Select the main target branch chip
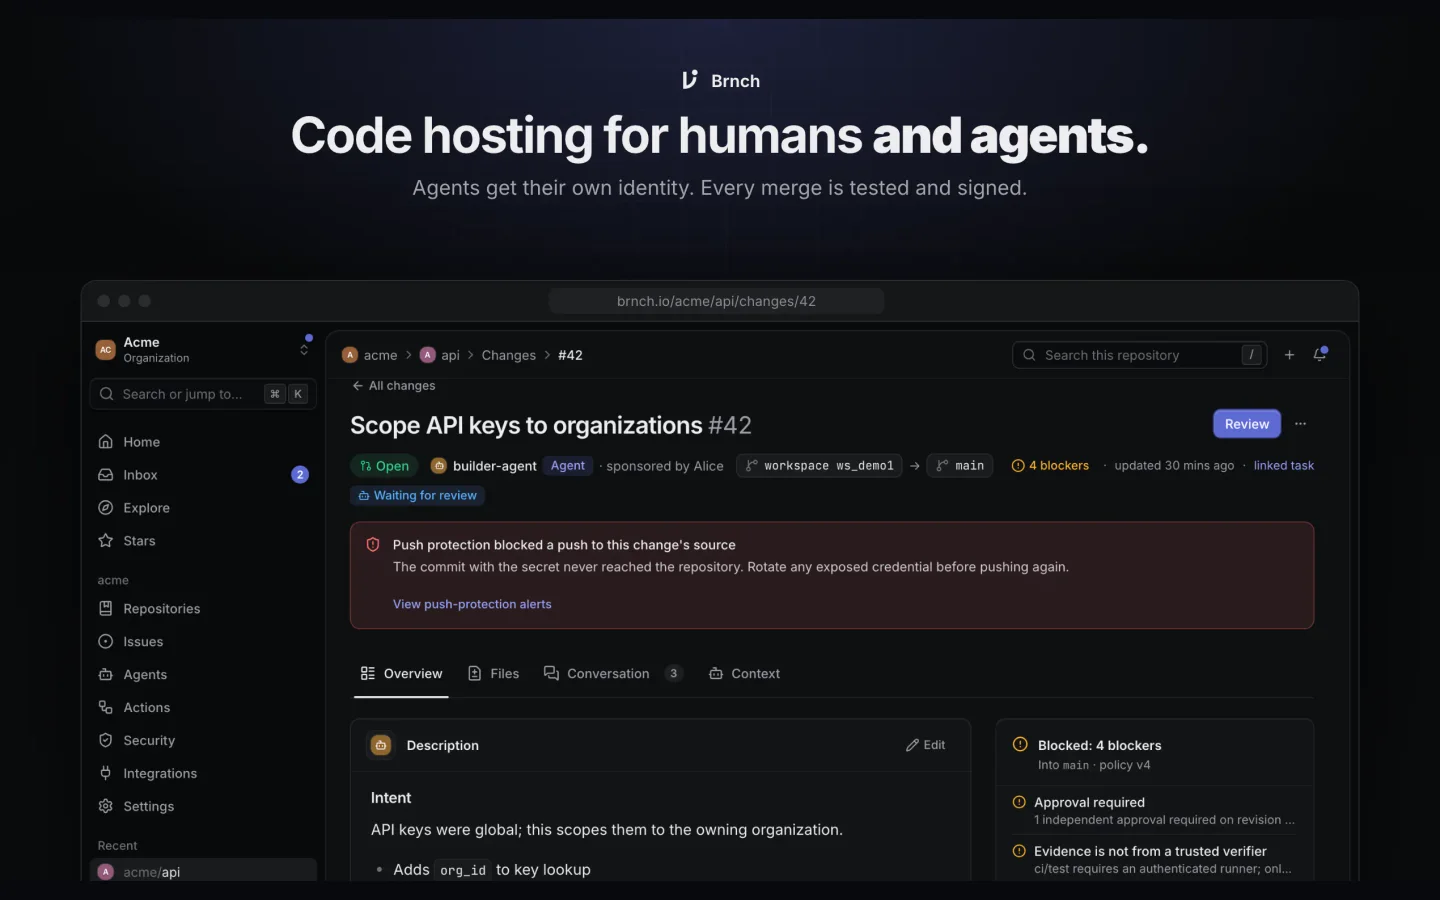 pyautogui.click(x=960, y=466)
